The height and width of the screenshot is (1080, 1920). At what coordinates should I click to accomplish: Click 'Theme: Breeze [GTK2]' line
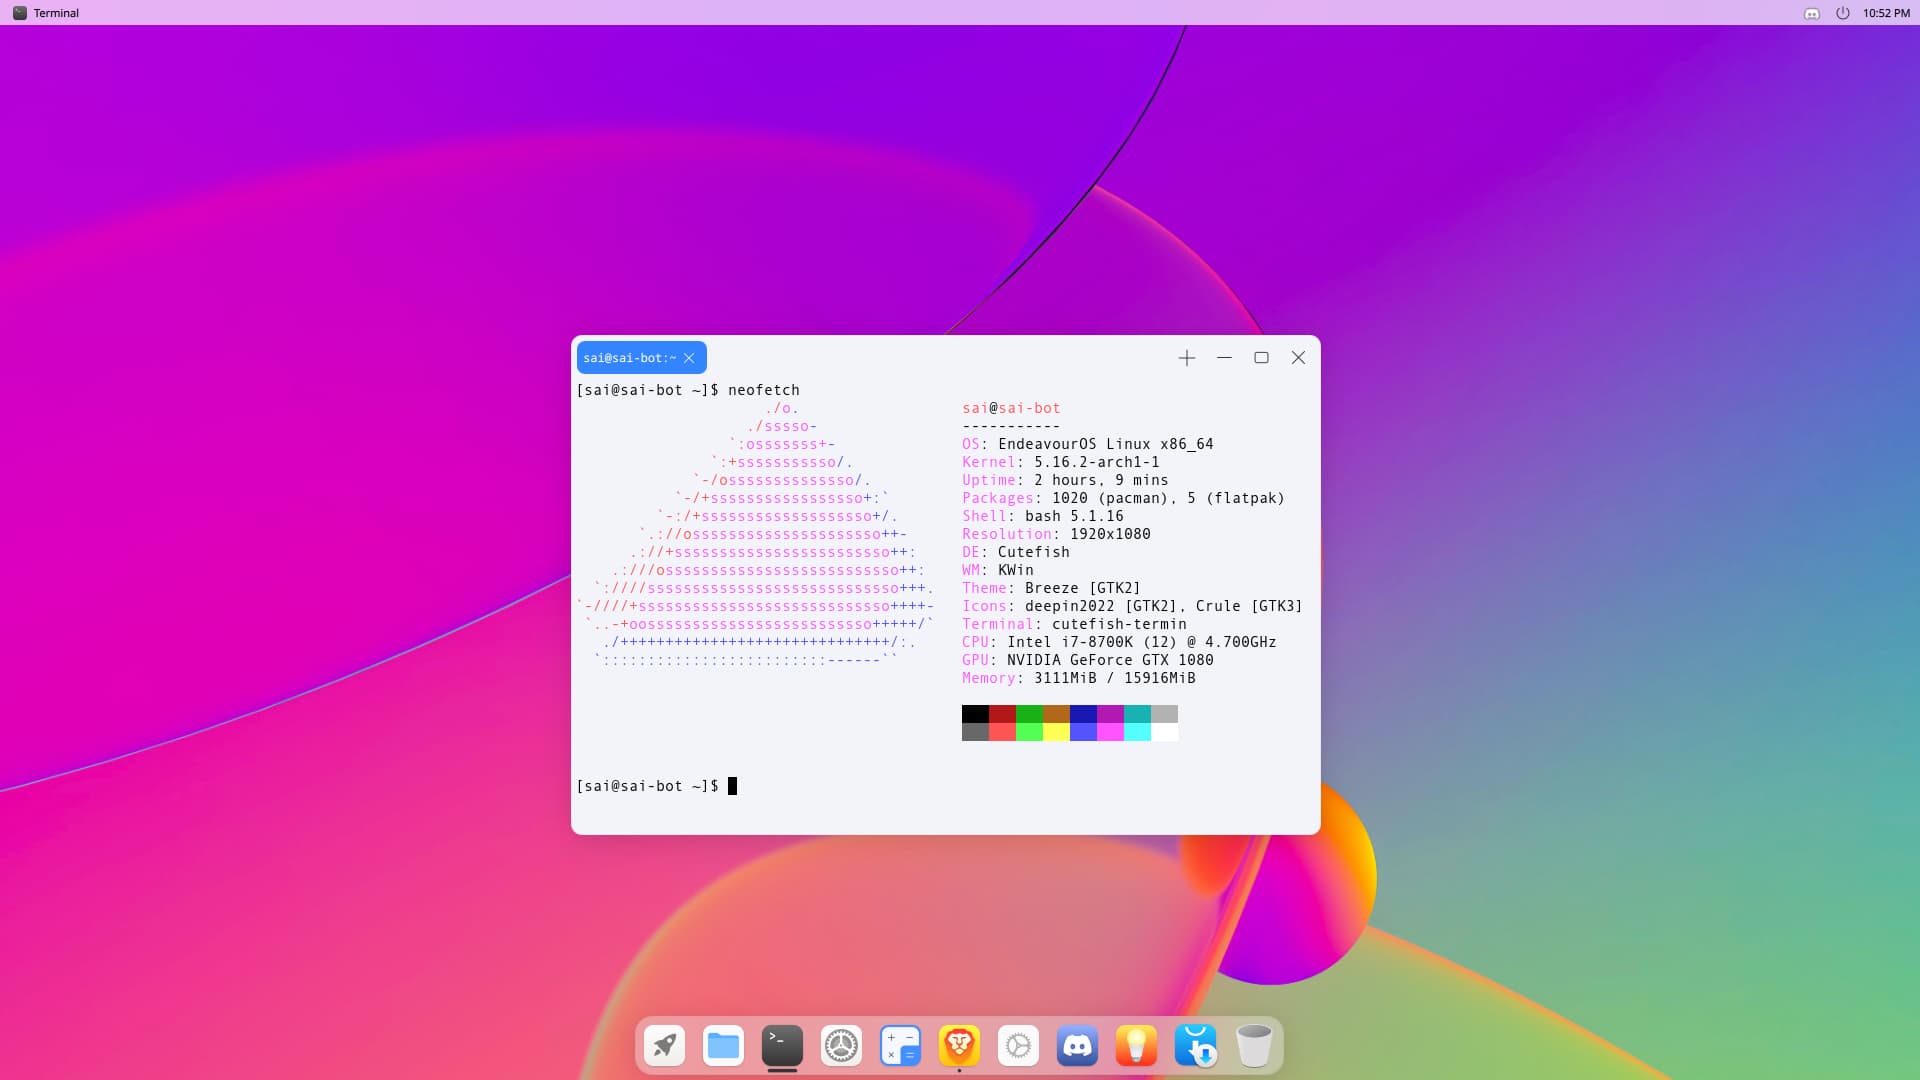coord(1051,588)
